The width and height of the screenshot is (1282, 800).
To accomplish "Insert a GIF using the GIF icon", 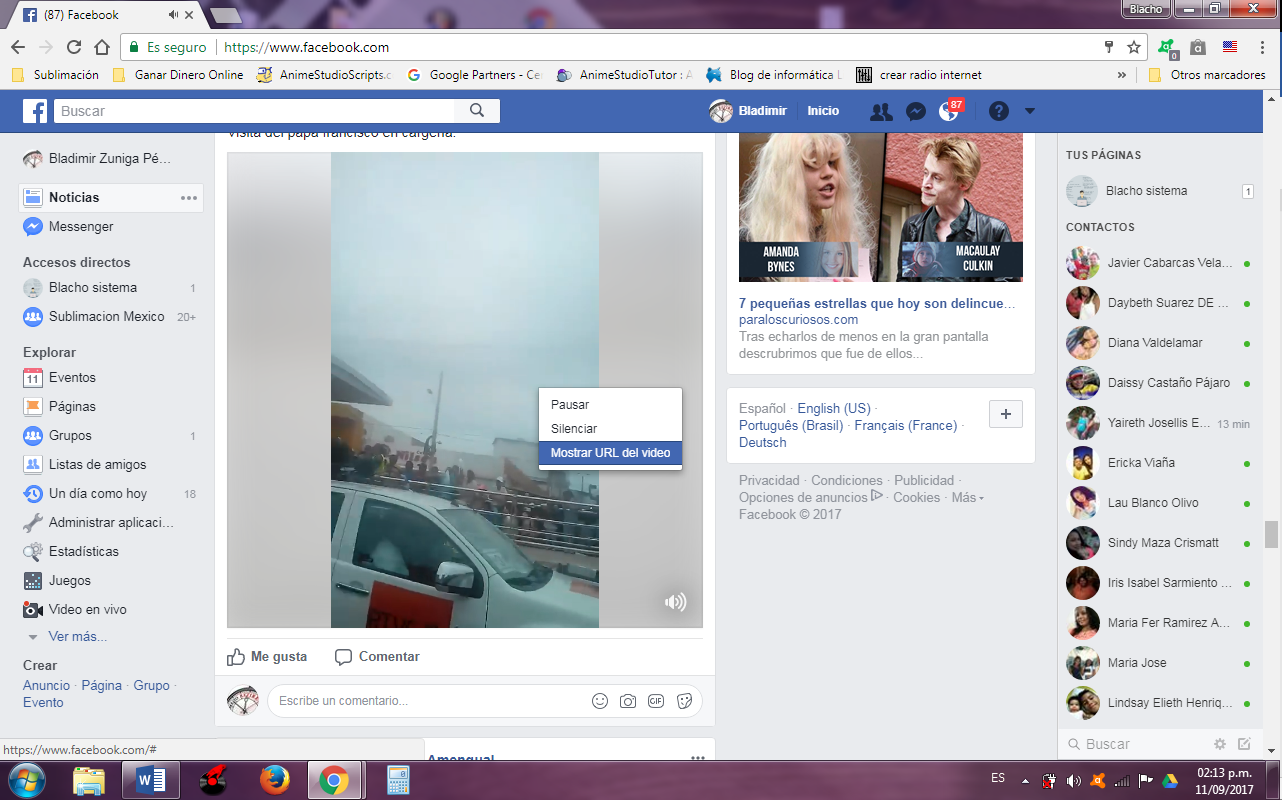I will click(x=655, y=701).
